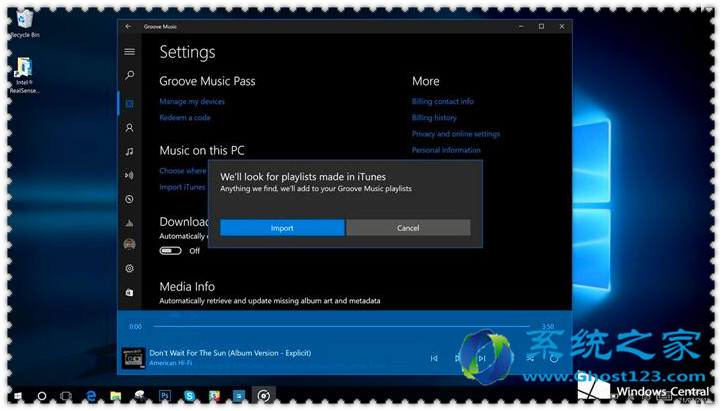Open Task View on the taskbar
The image size is (722, 411).
point(66,396)
